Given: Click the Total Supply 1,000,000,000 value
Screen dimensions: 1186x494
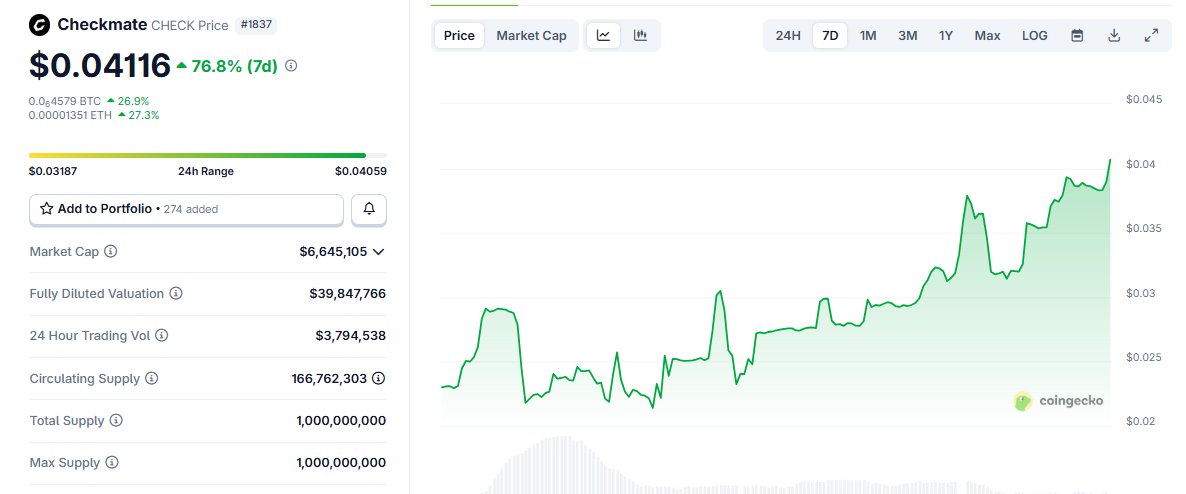Looking at the screenshot, I should pyautogui.click(x=341, y=421).
